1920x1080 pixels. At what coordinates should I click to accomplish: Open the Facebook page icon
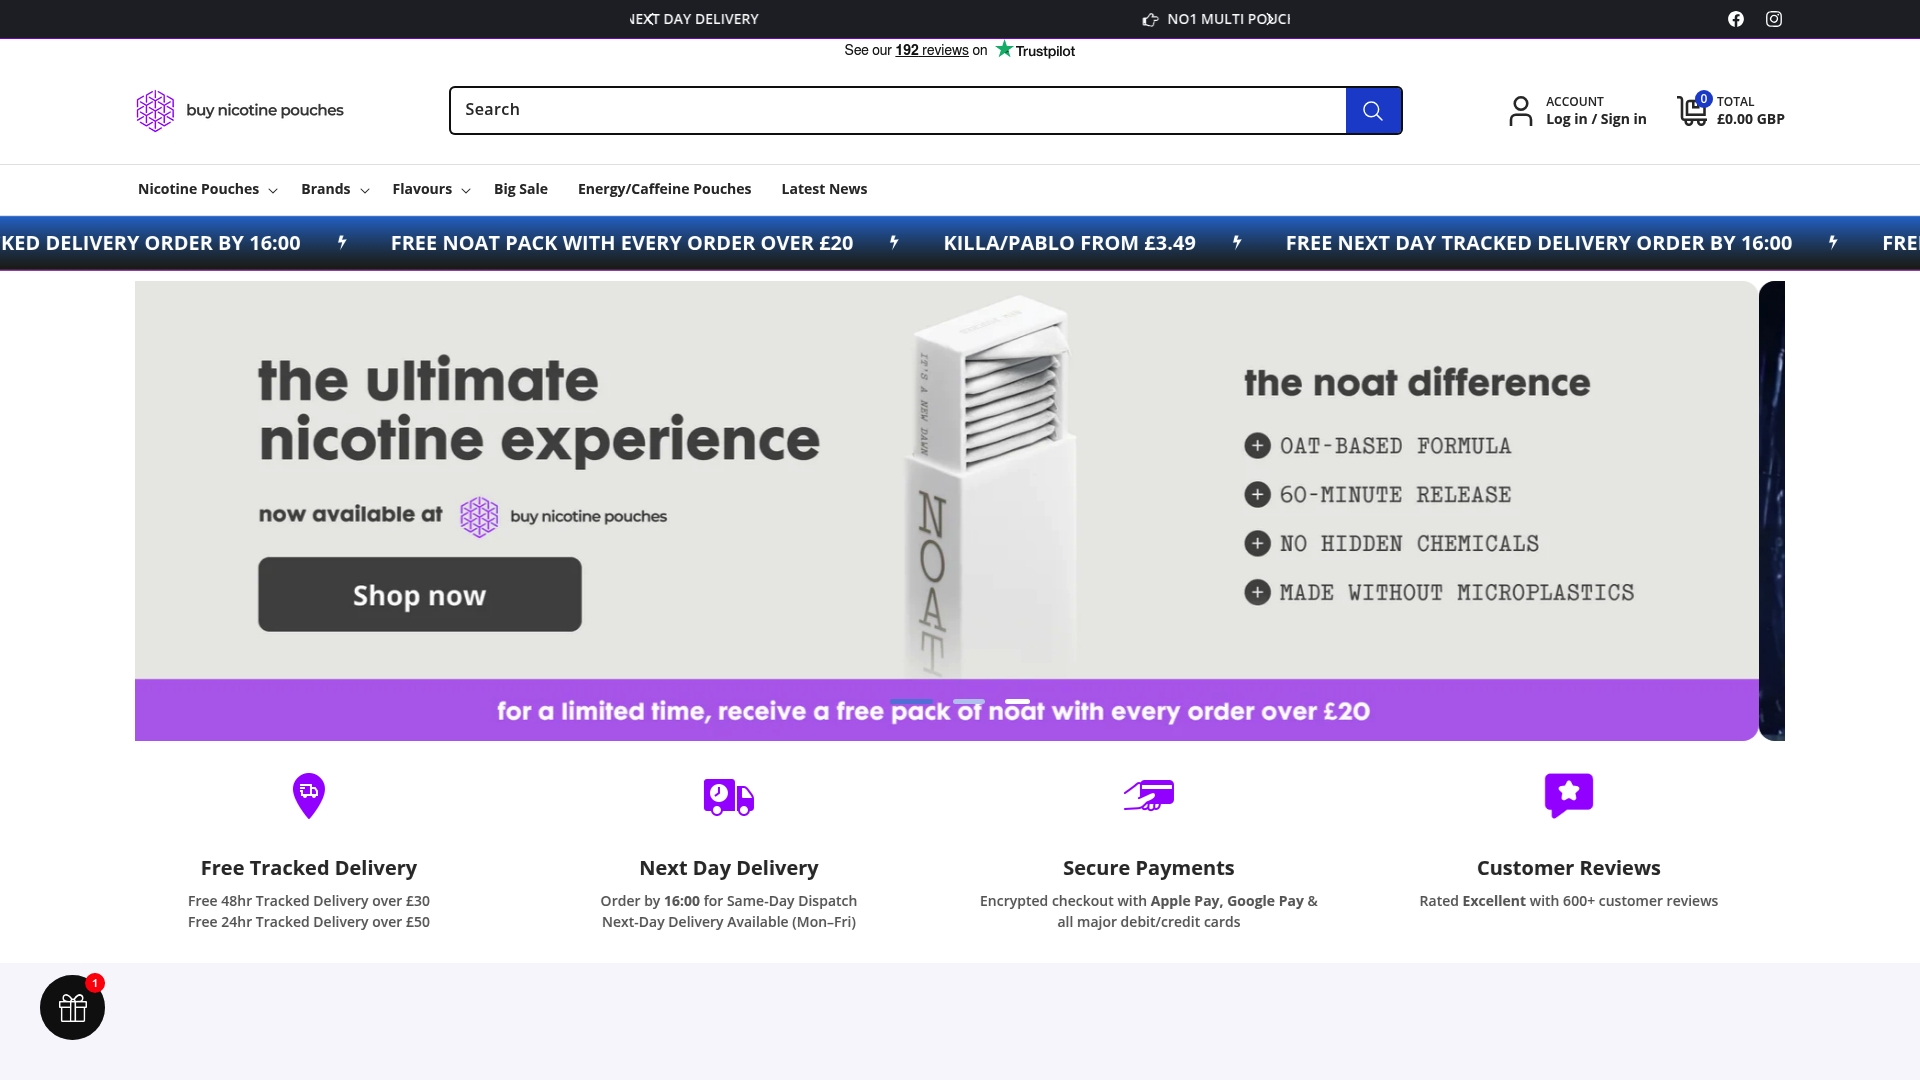click(1736, 19)
